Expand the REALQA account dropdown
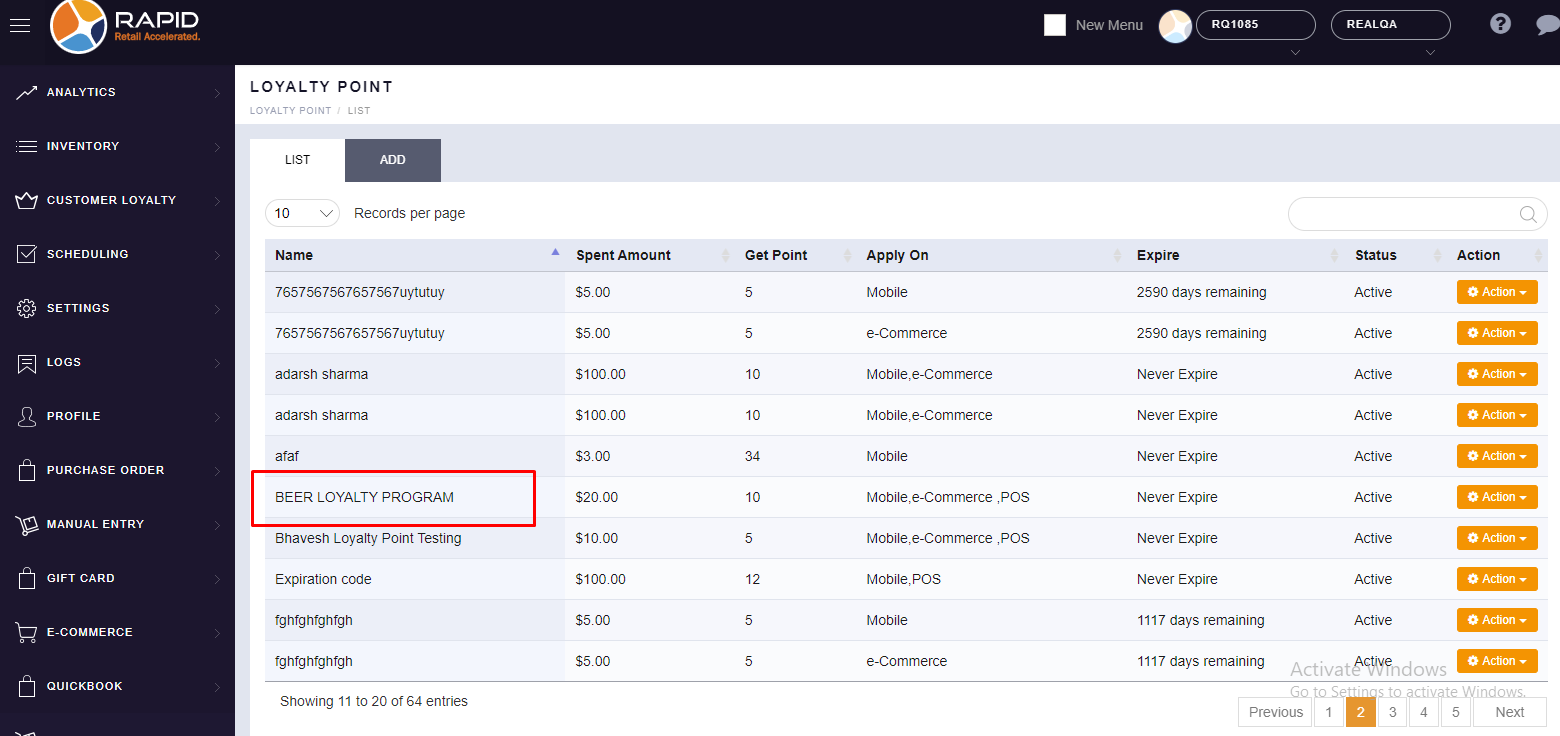This screenshot has width=1560, height=736. click(1390, 25)
